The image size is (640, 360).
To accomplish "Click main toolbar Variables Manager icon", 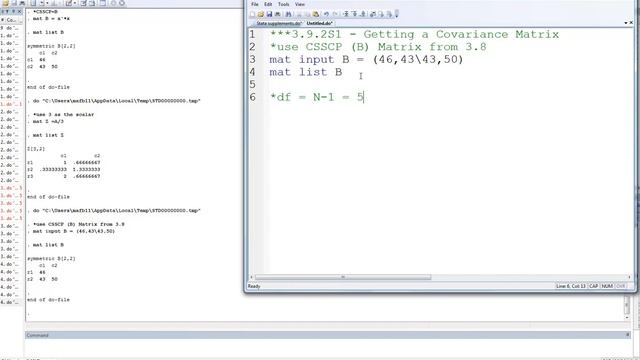I will click(x=102, y=3).
